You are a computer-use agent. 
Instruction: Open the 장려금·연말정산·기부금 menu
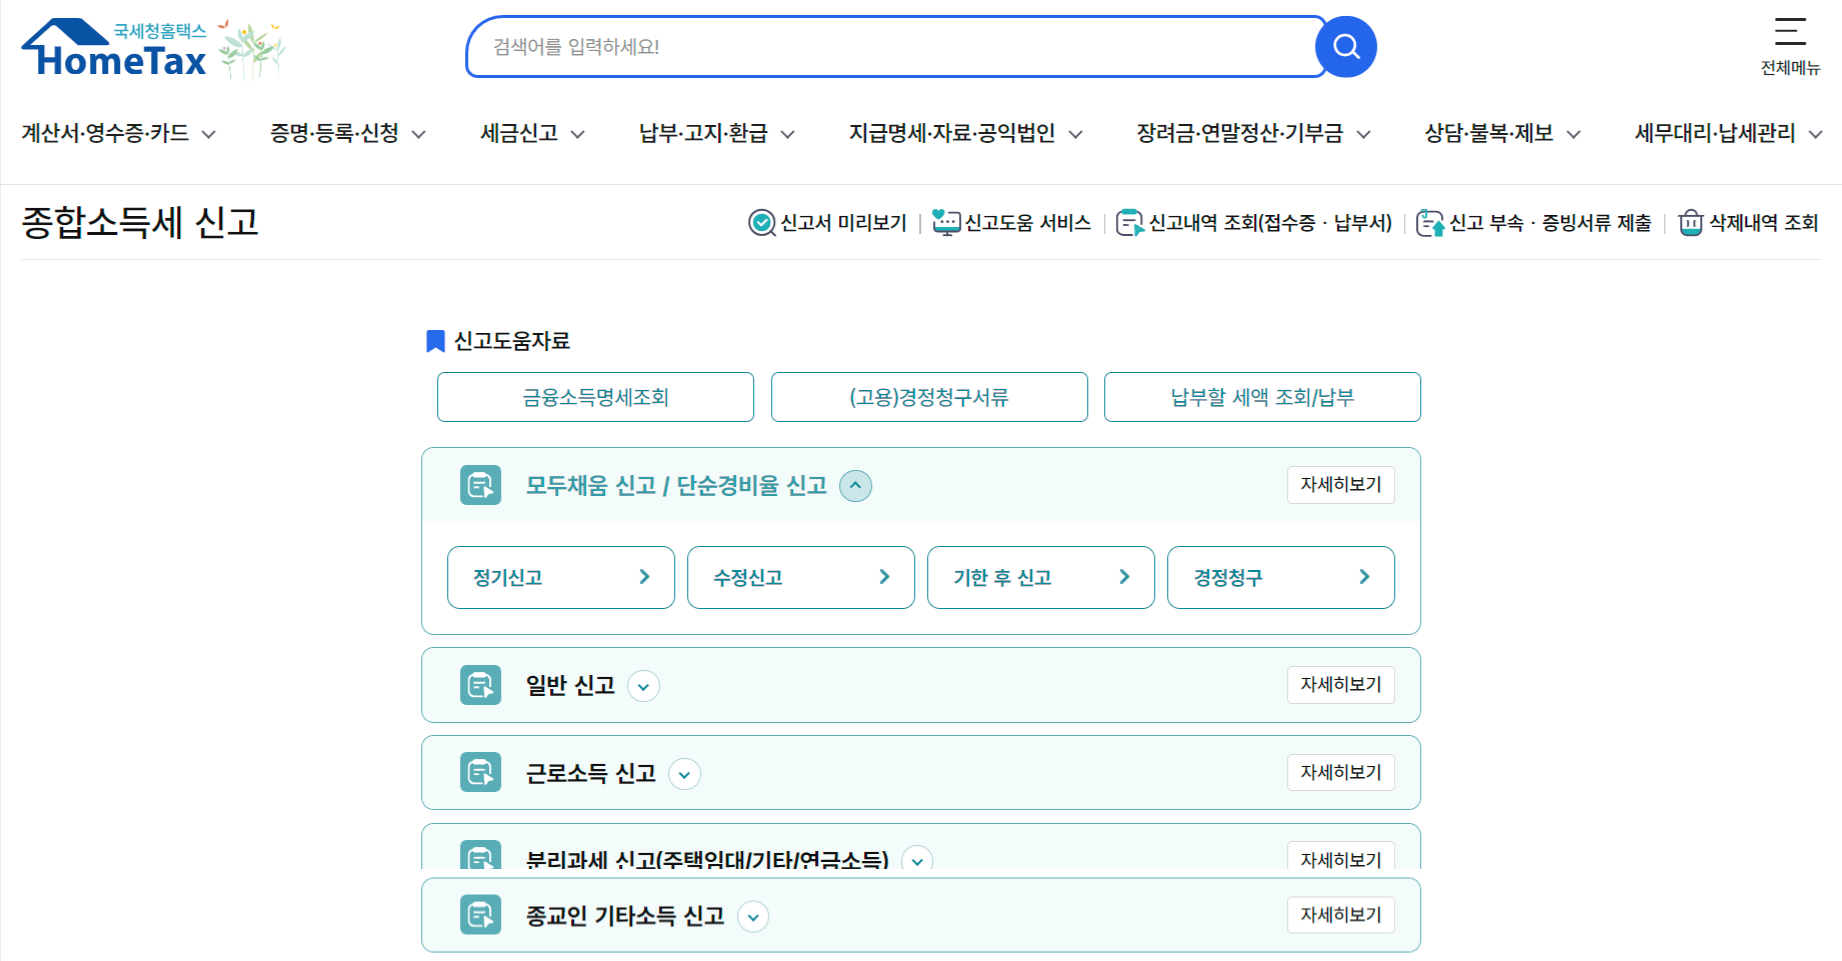click(1244, 133)
